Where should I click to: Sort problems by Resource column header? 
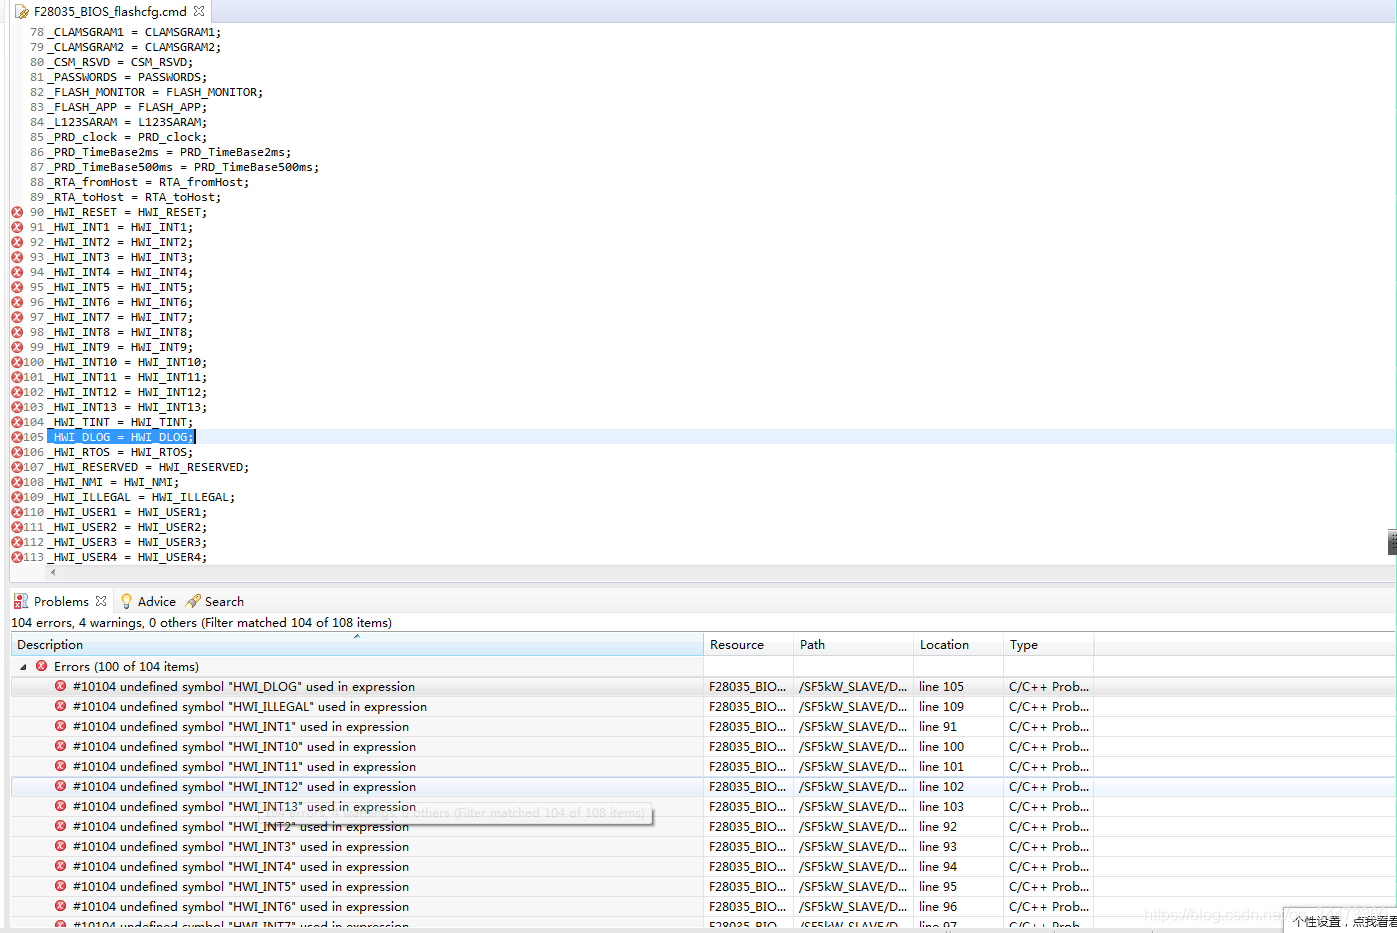click(748, 645)
